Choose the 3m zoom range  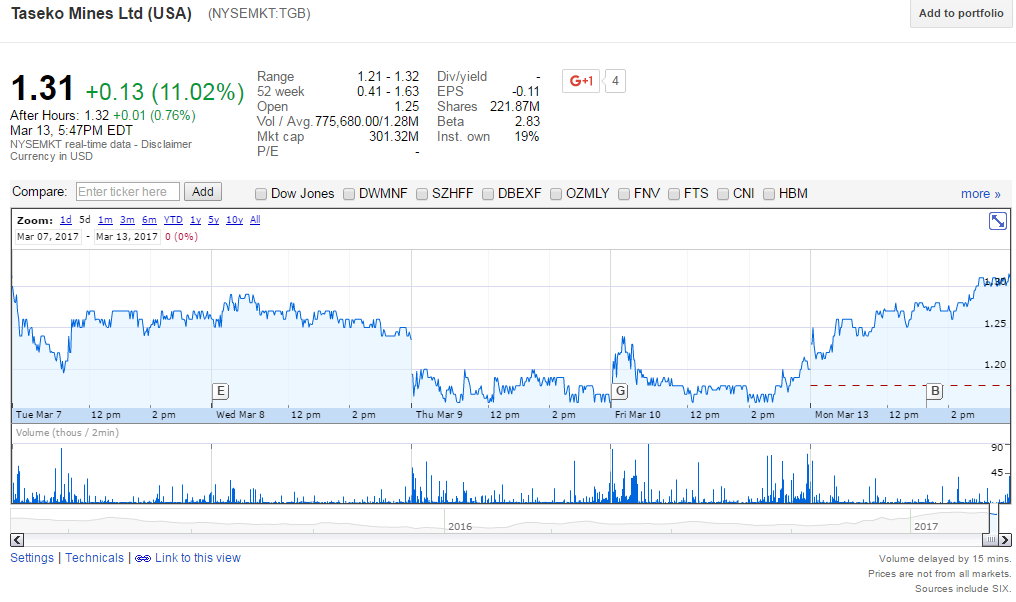127,220
